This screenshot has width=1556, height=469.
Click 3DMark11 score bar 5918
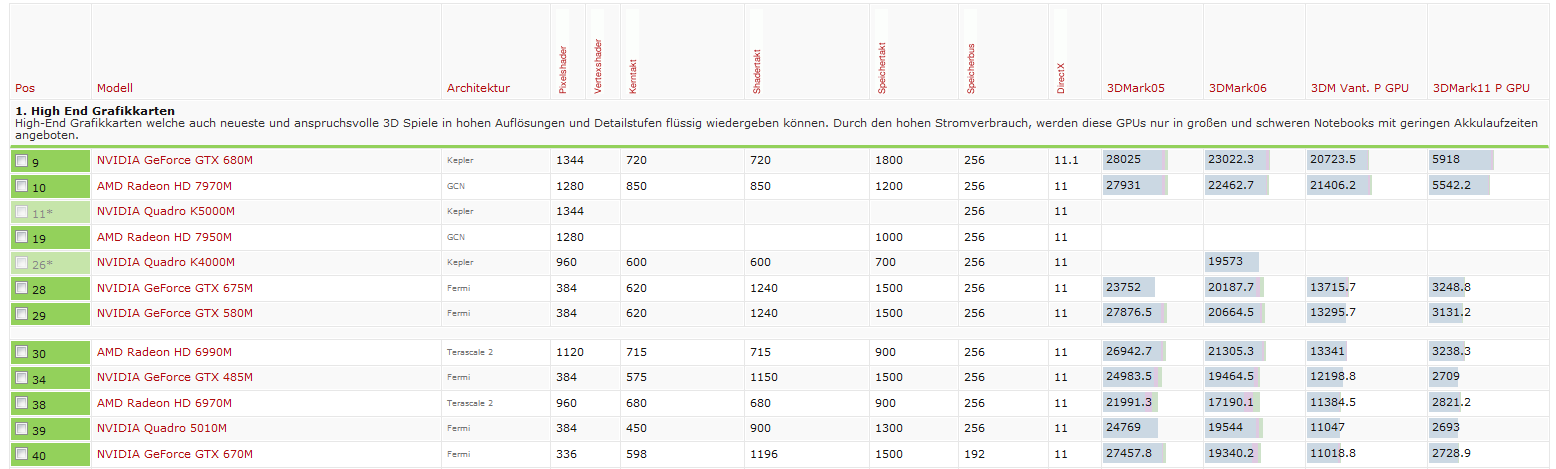(1461, 160)
